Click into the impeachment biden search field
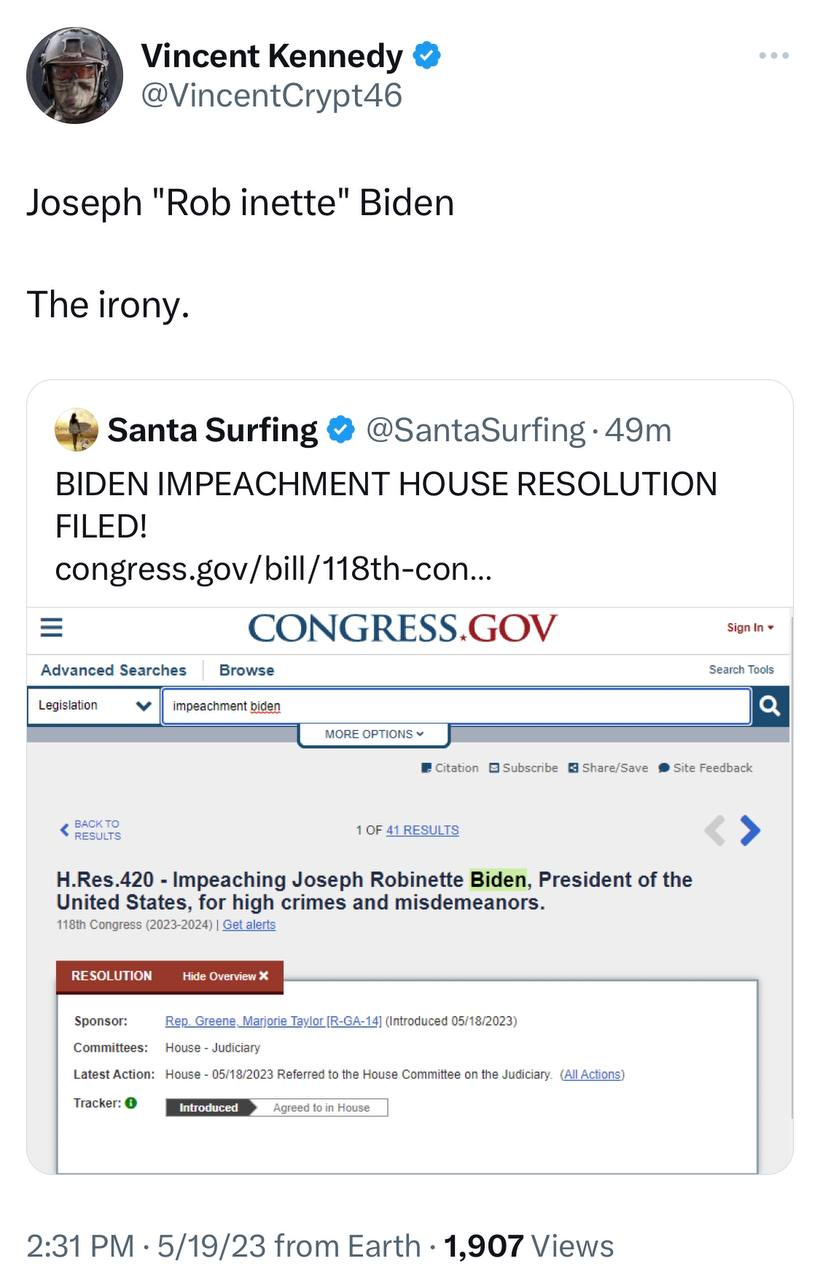Screen dimensions: 820x1280 pos(455,706)
